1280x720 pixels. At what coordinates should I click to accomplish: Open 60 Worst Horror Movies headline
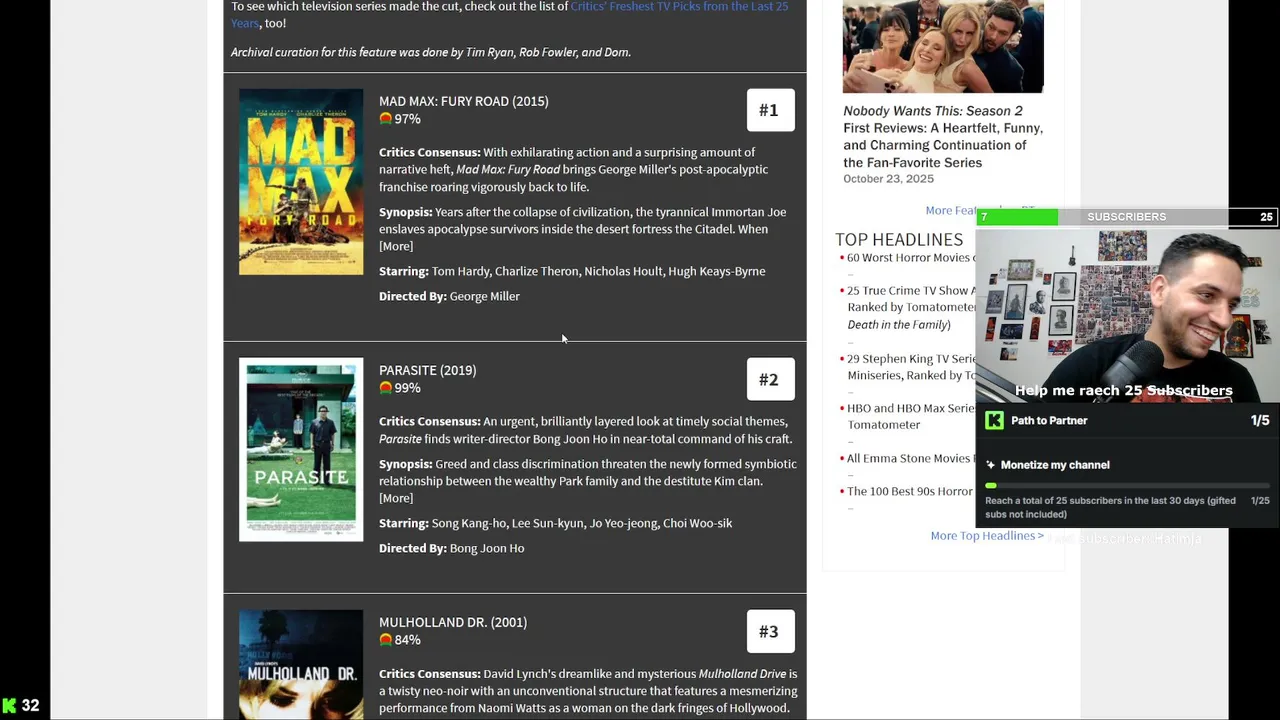pos(909,258)
